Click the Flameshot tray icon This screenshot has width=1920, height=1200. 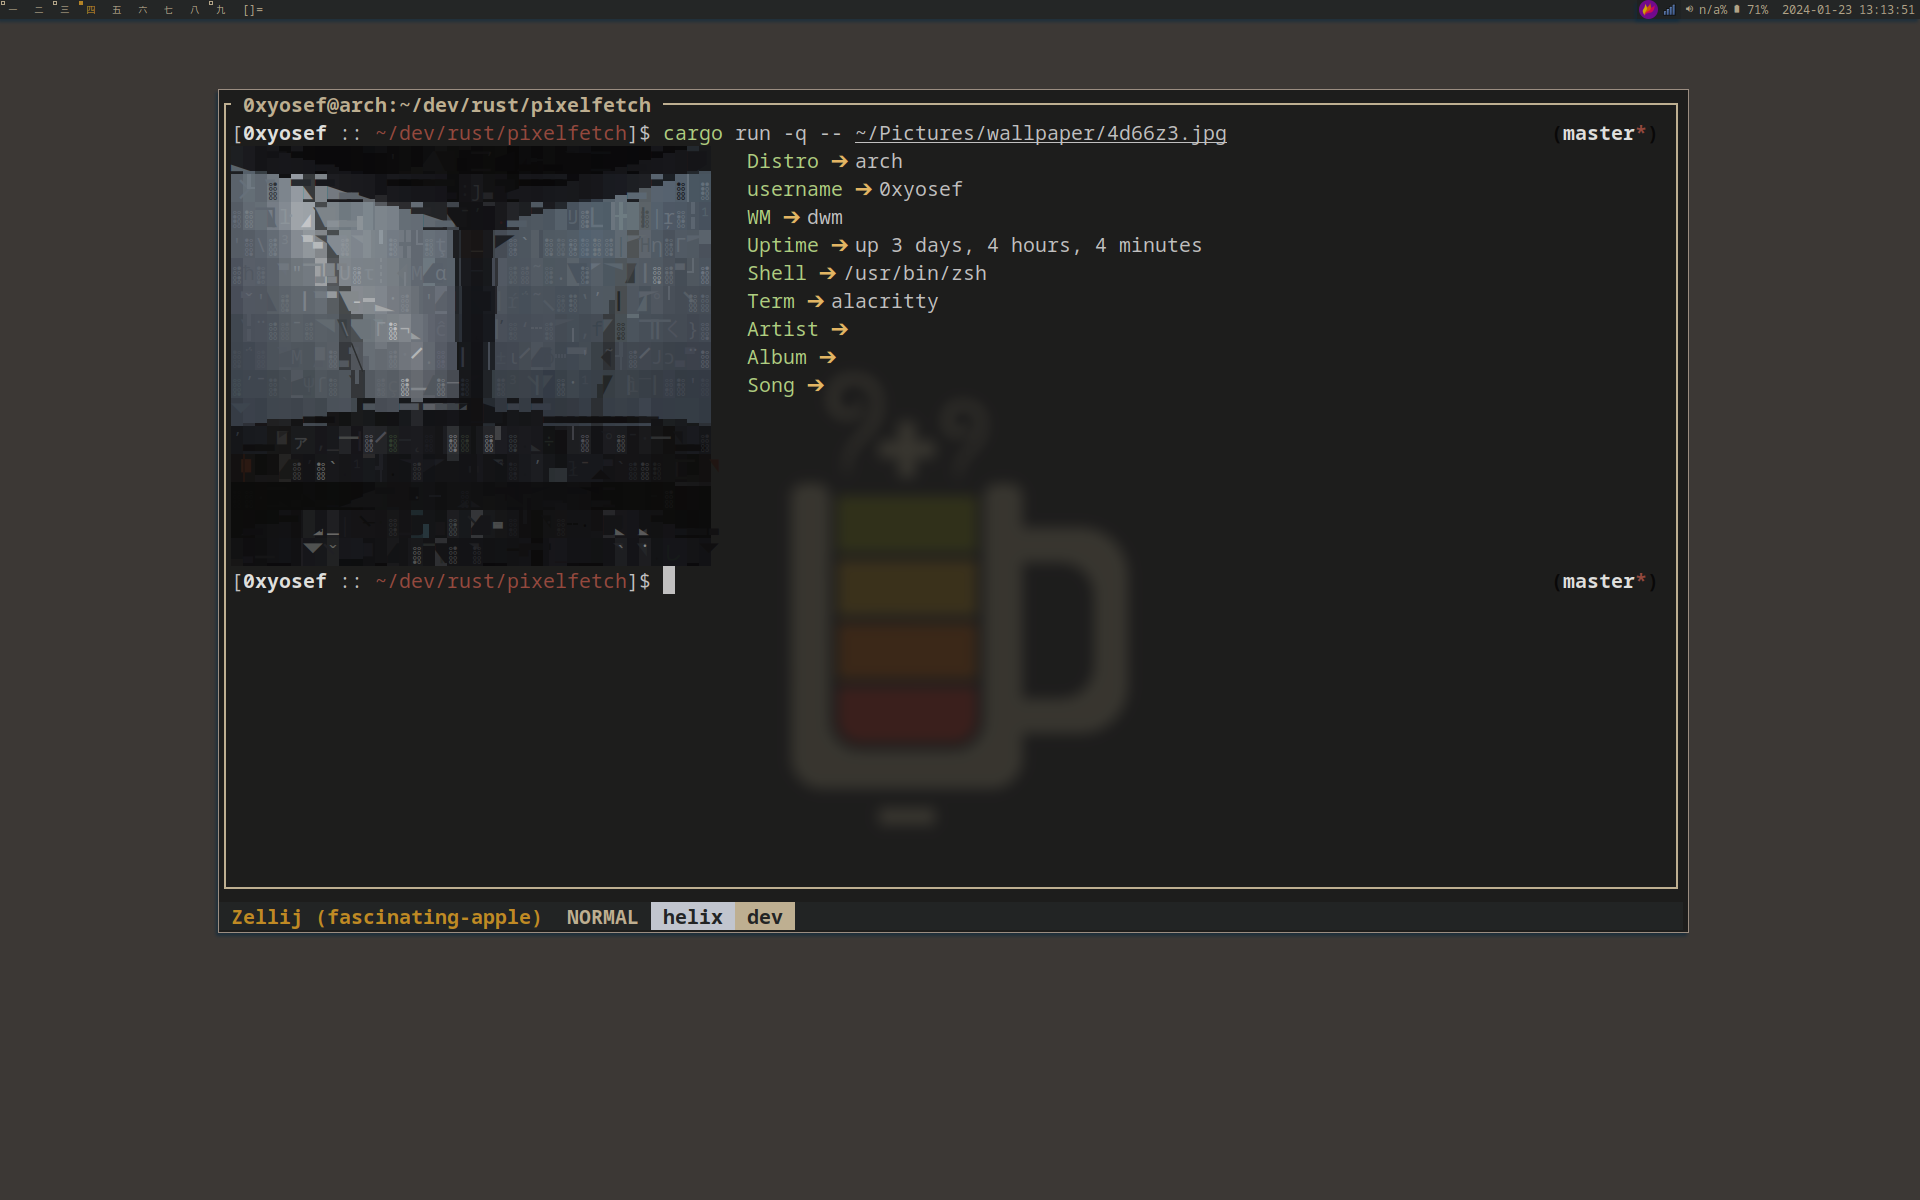click(1648, 10)
